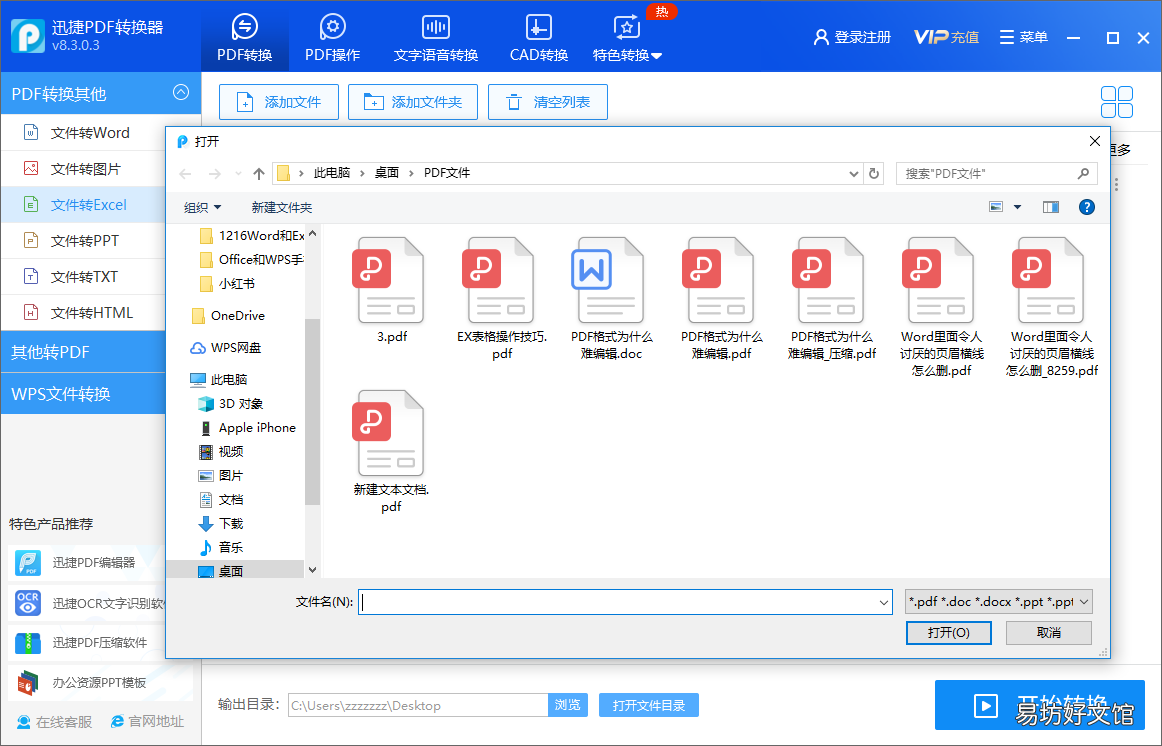Screen dimensions: 1162x746
Task: Switch to grid view icon in main window
Action: click(1116, 102)
